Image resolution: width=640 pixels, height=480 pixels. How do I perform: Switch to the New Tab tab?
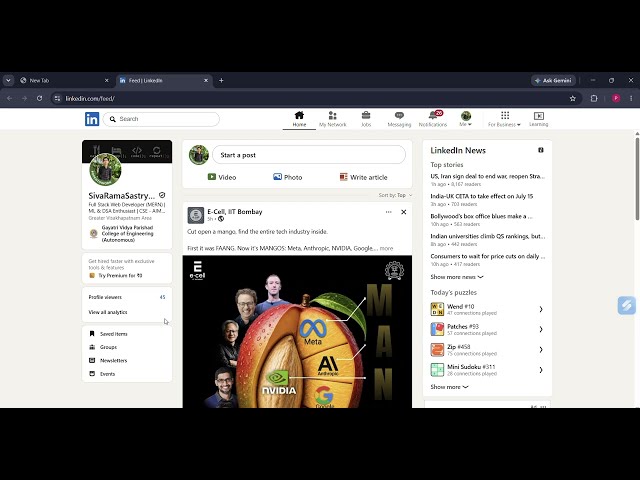click(61, 80)
